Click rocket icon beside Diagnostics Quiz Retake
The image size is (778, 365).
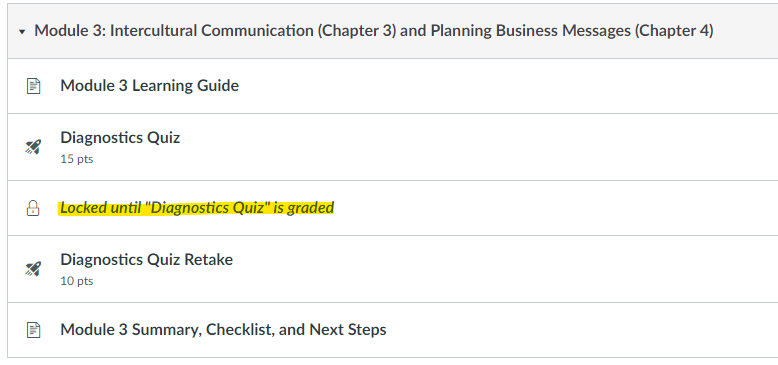tap(33, 269)
